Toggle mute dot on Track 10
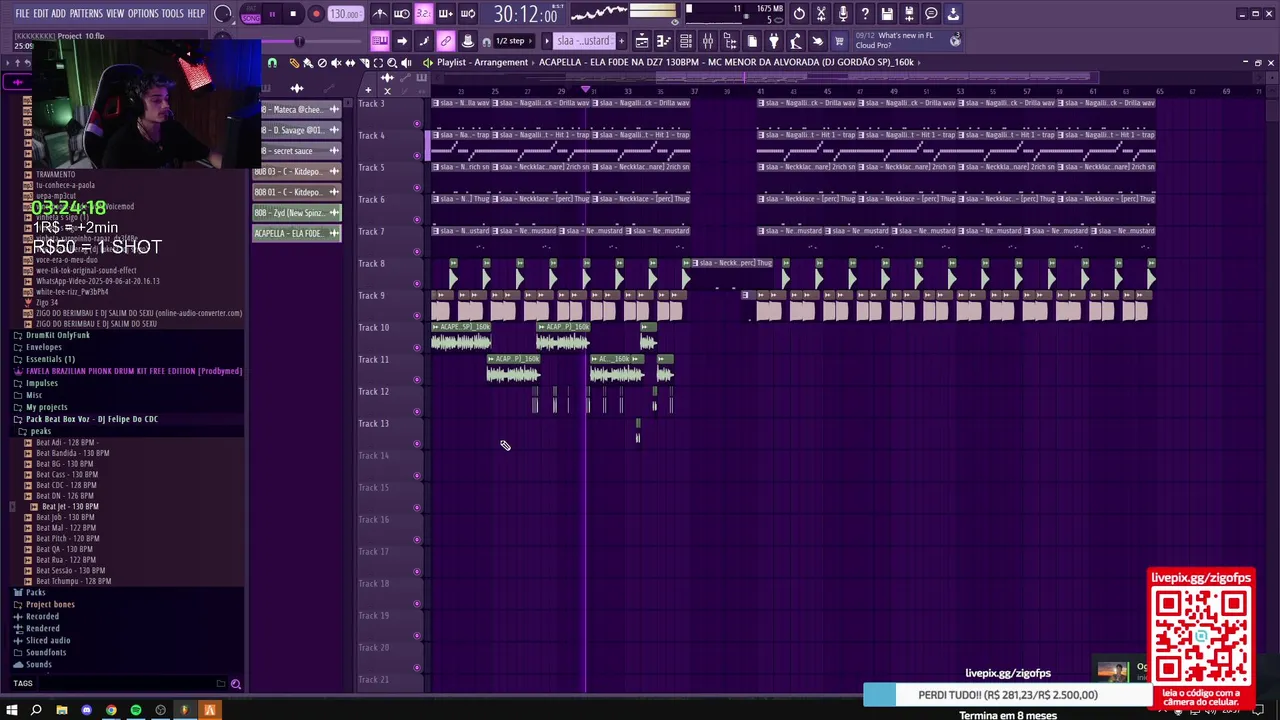1280x720 pixels. point(417,347)
